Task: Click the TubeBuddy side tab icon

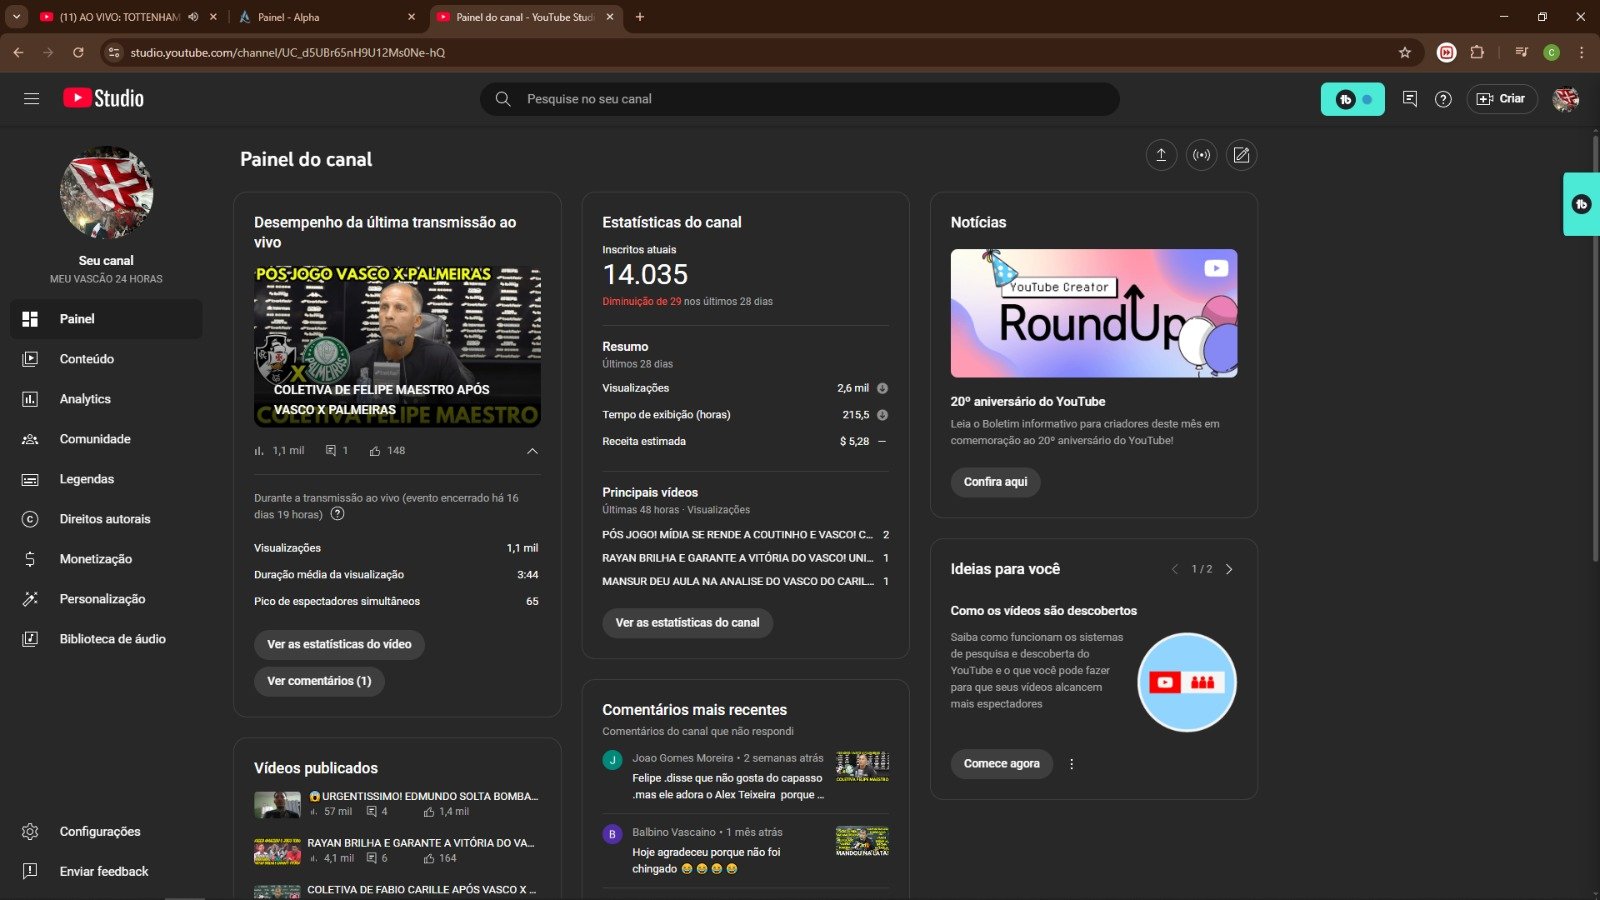Action: coord(1581,204)
